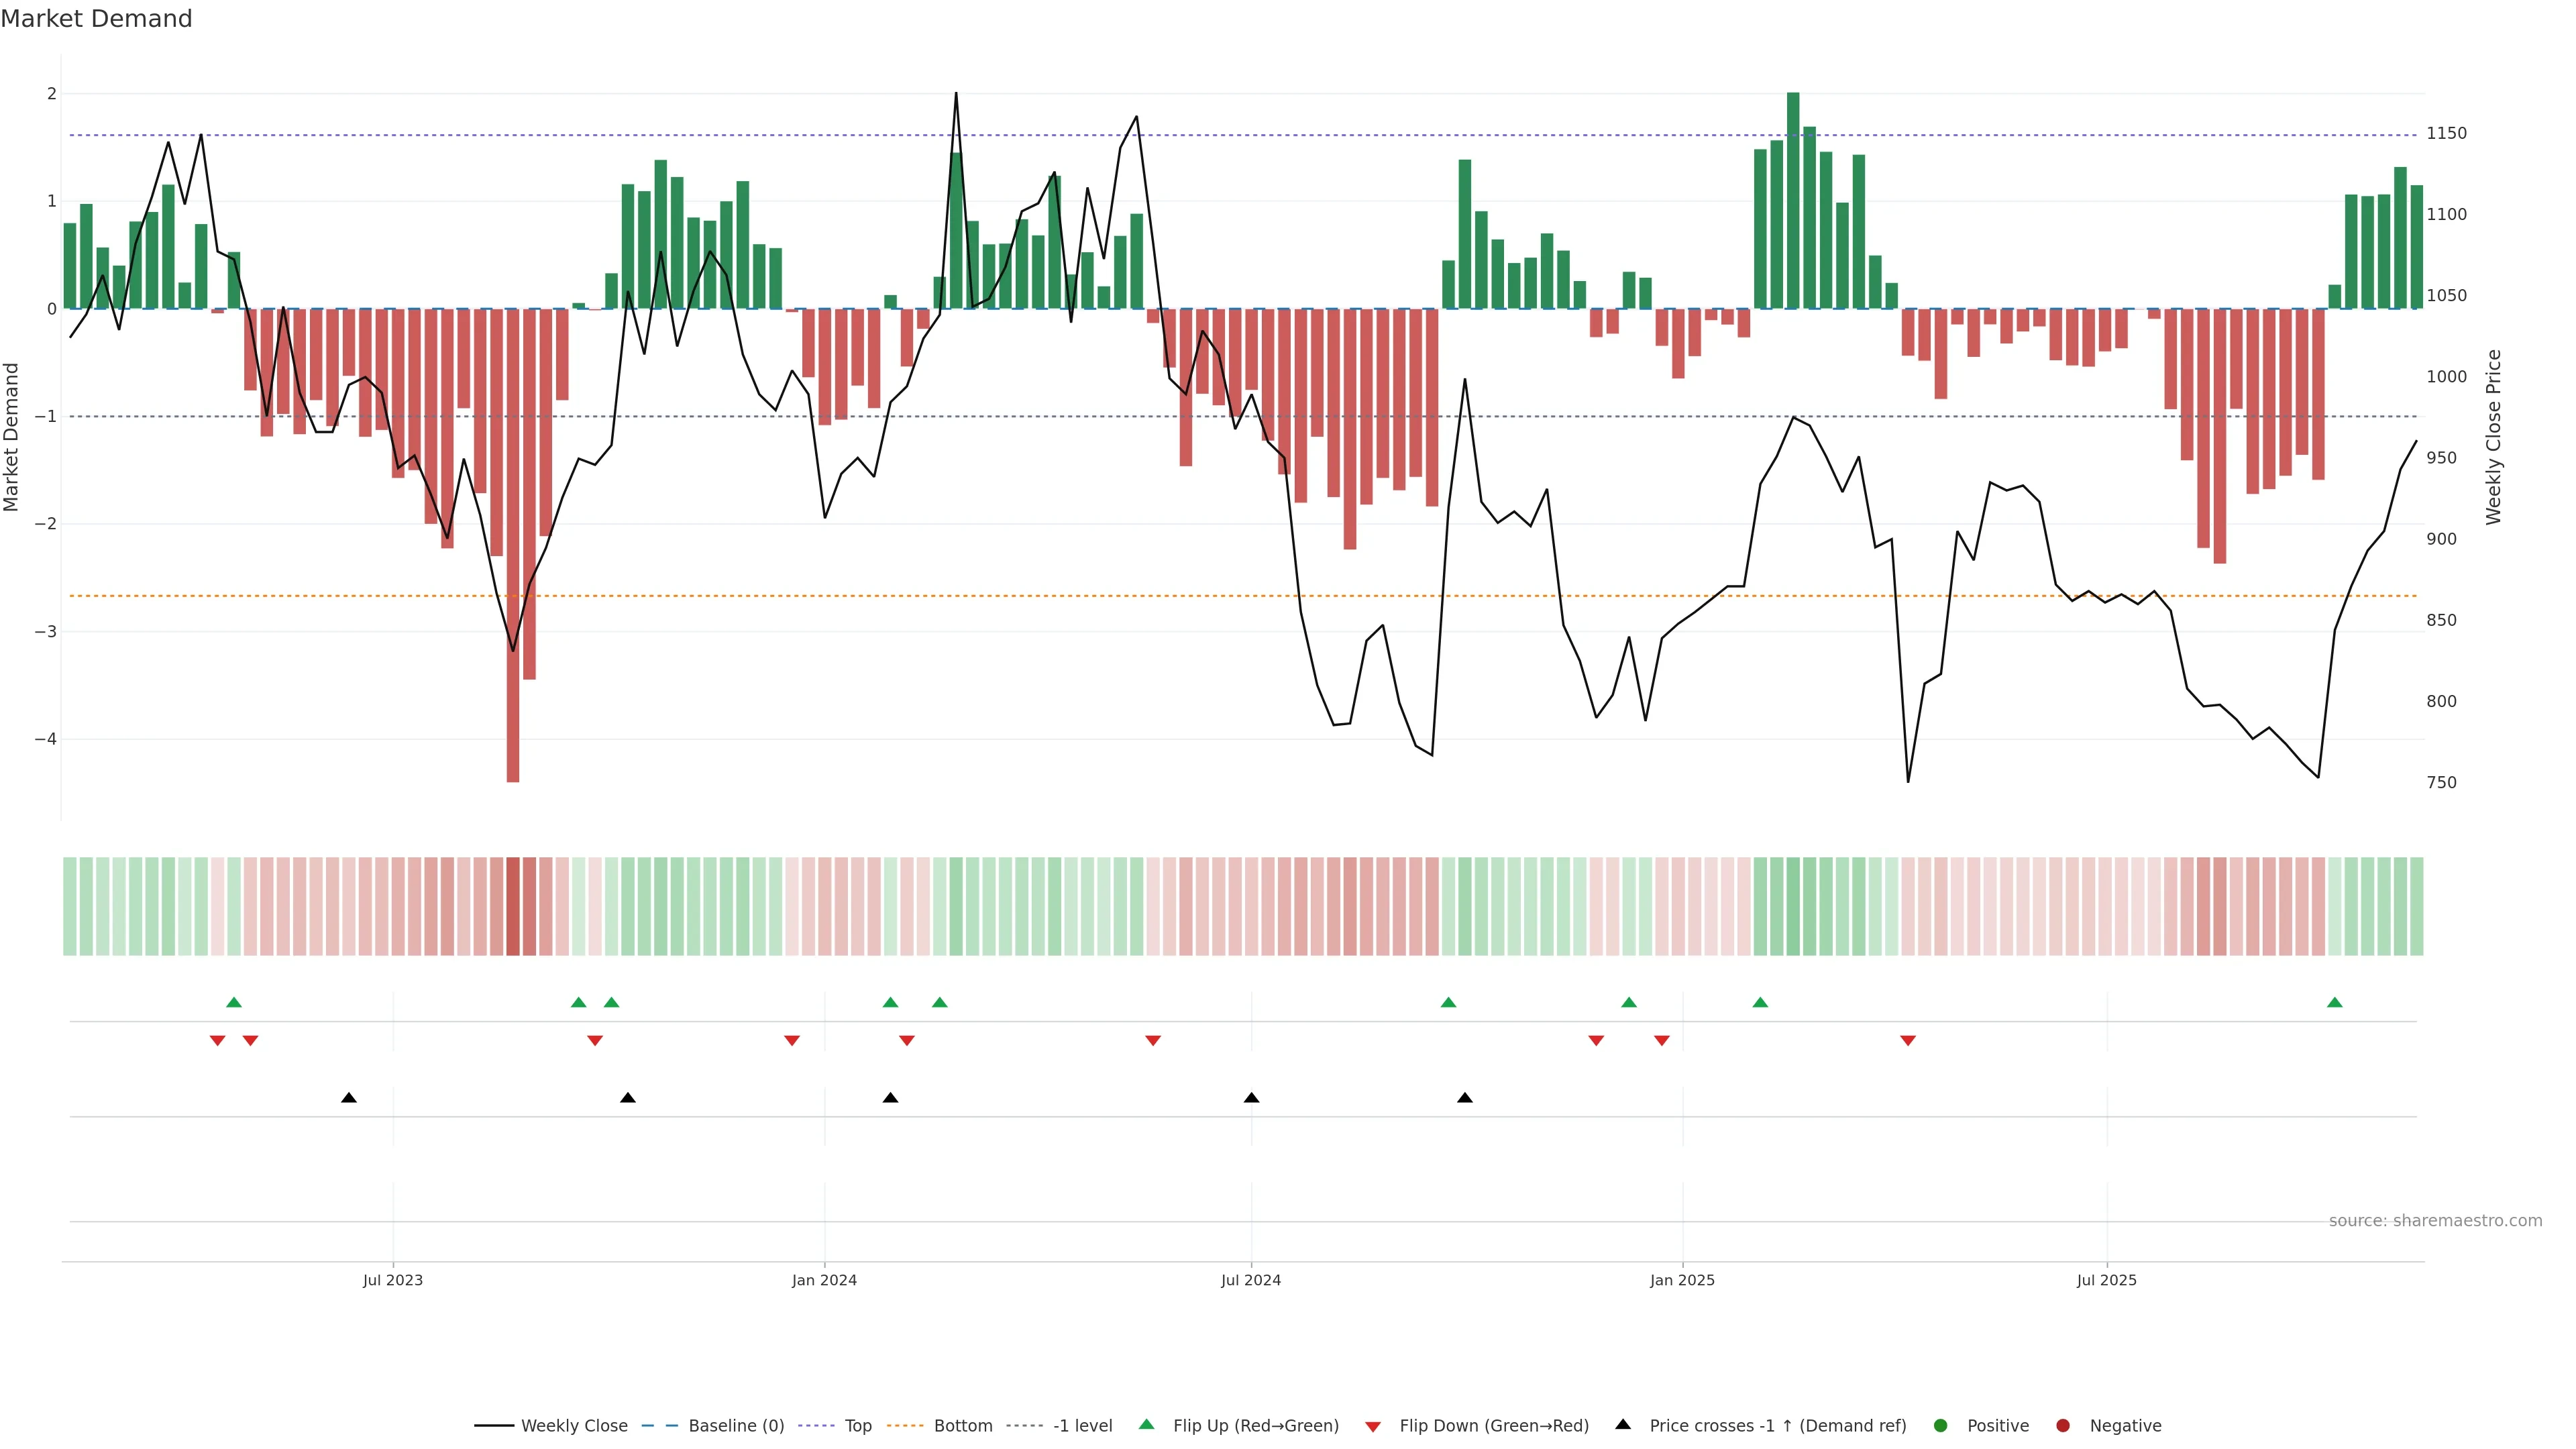Click the Jan 2025 x-axis label
This screenshot has height=1449, width=2576.
(x=1682, y=1280)
